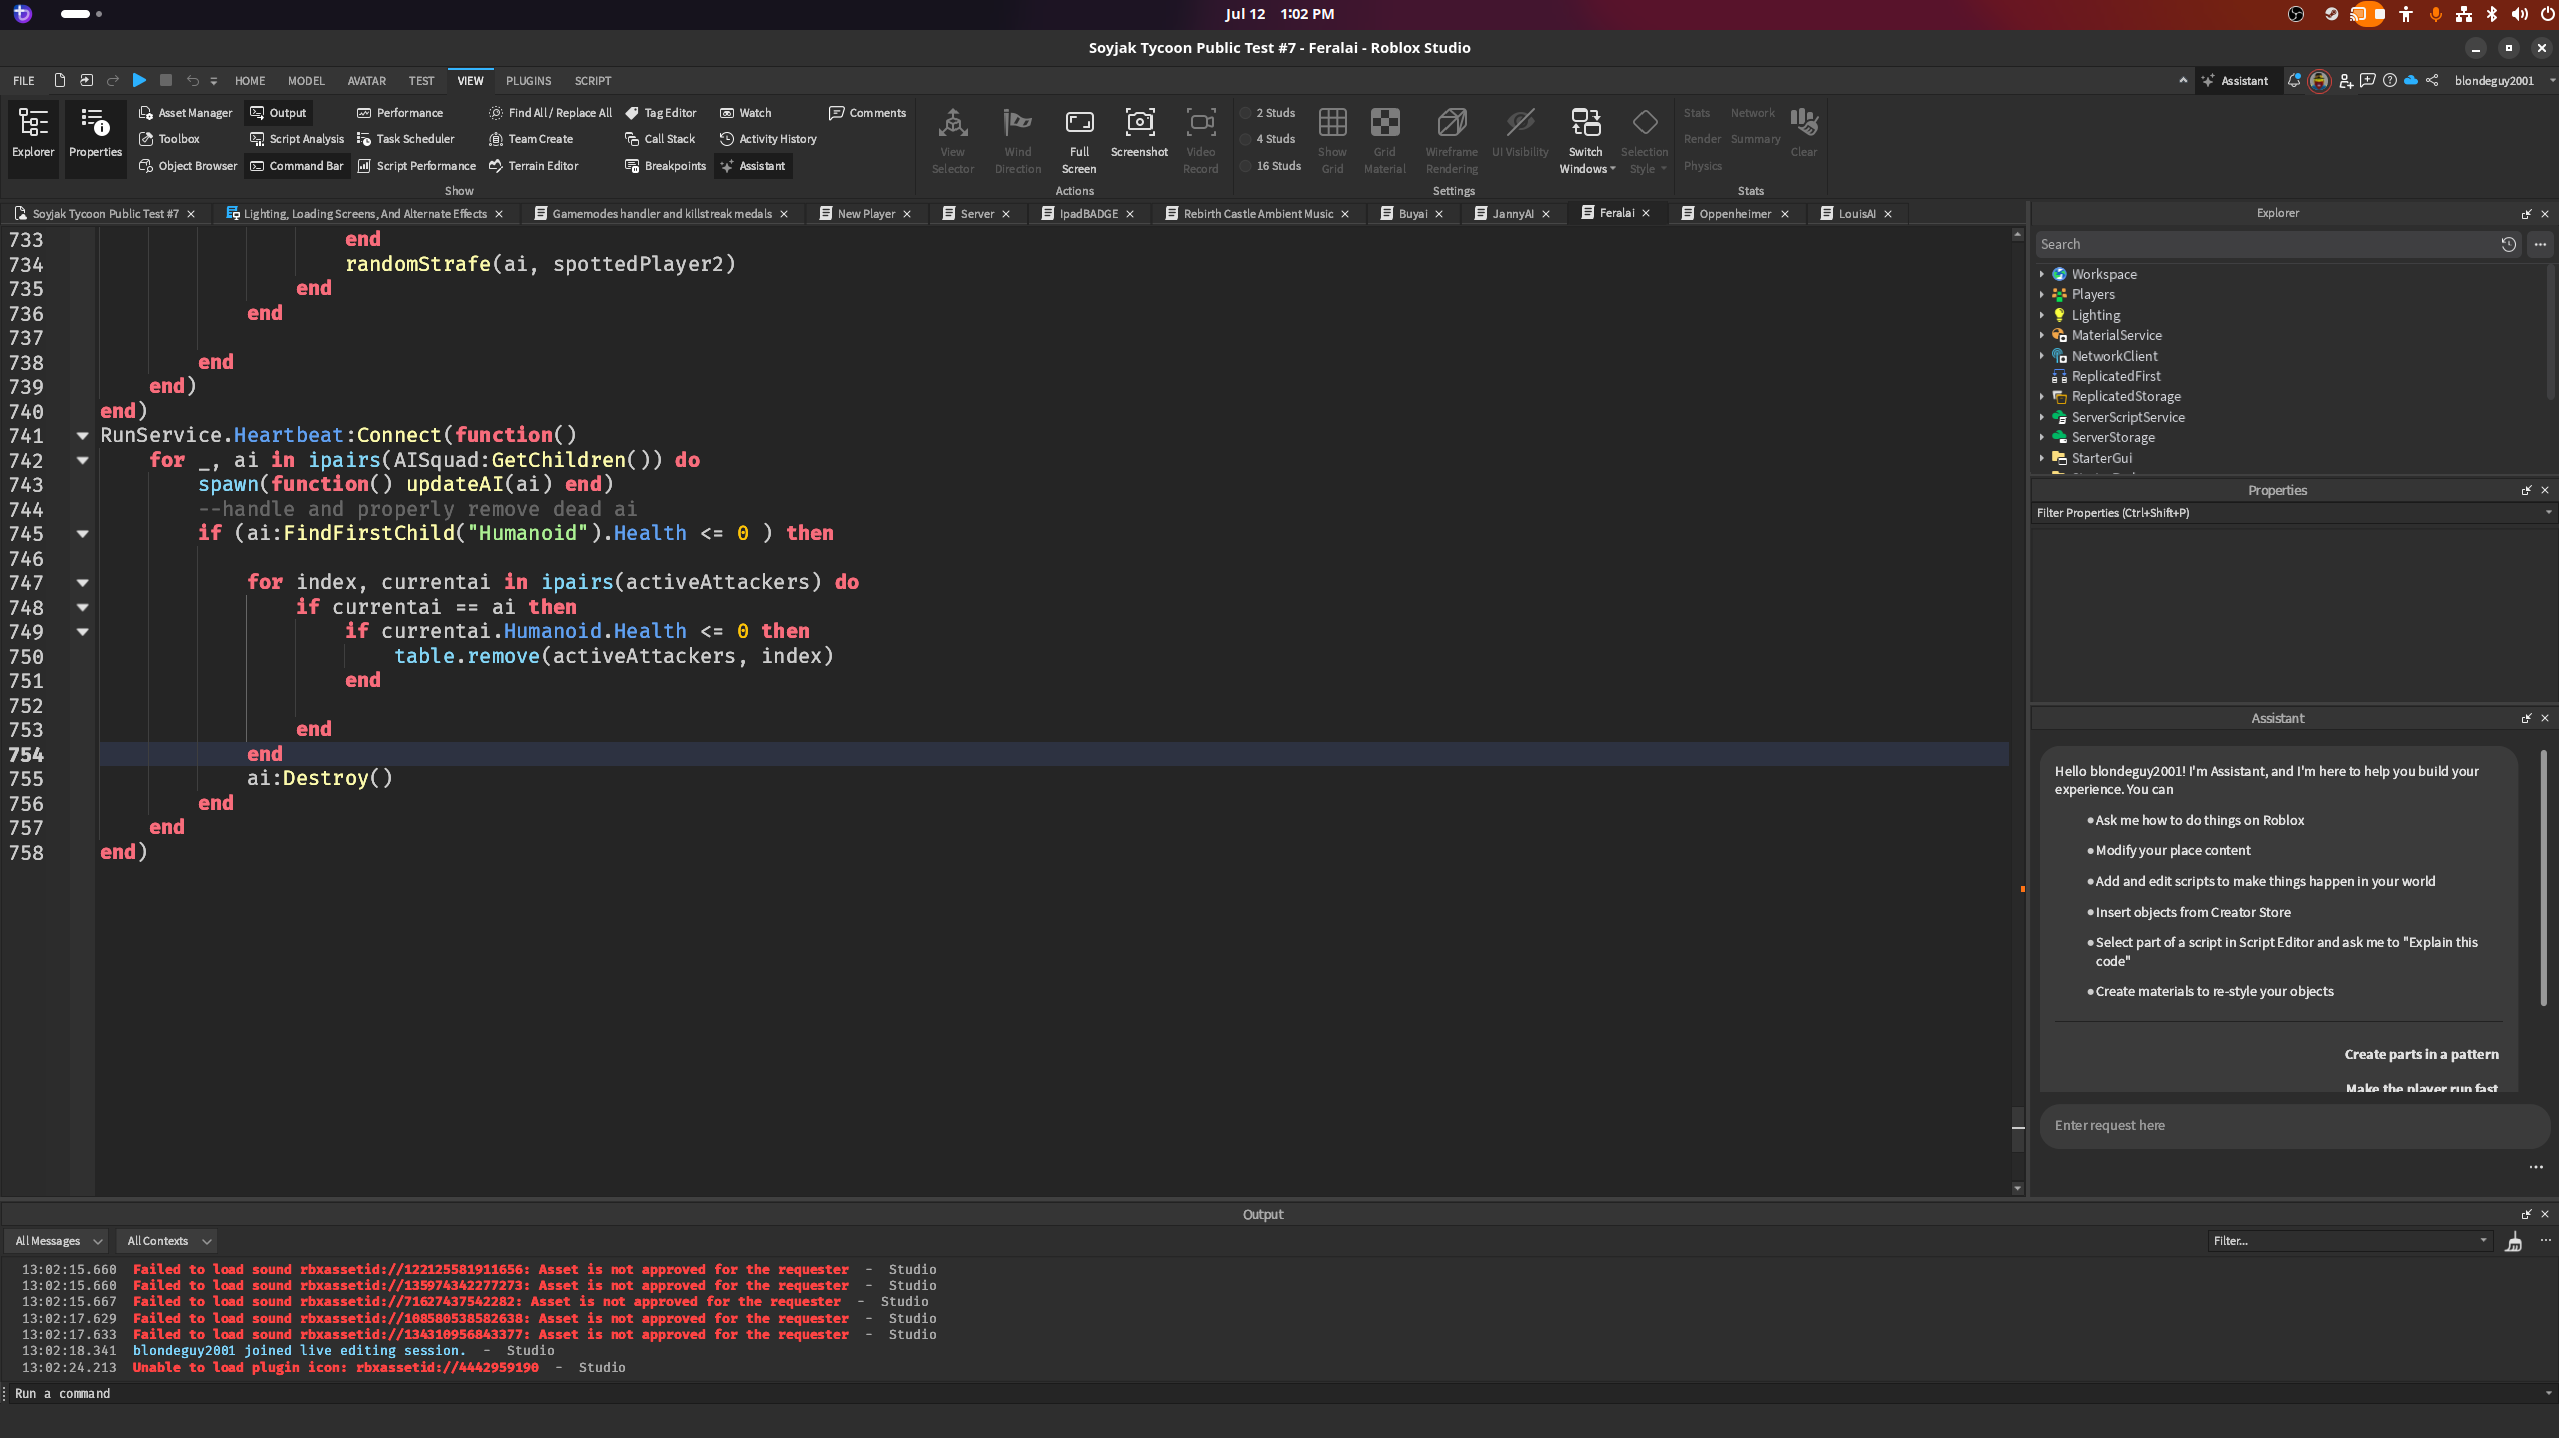Expand the Players tree node
Image resolution: width=2559 pixels, height=1438 pixels.
[x=2042, y=294]
